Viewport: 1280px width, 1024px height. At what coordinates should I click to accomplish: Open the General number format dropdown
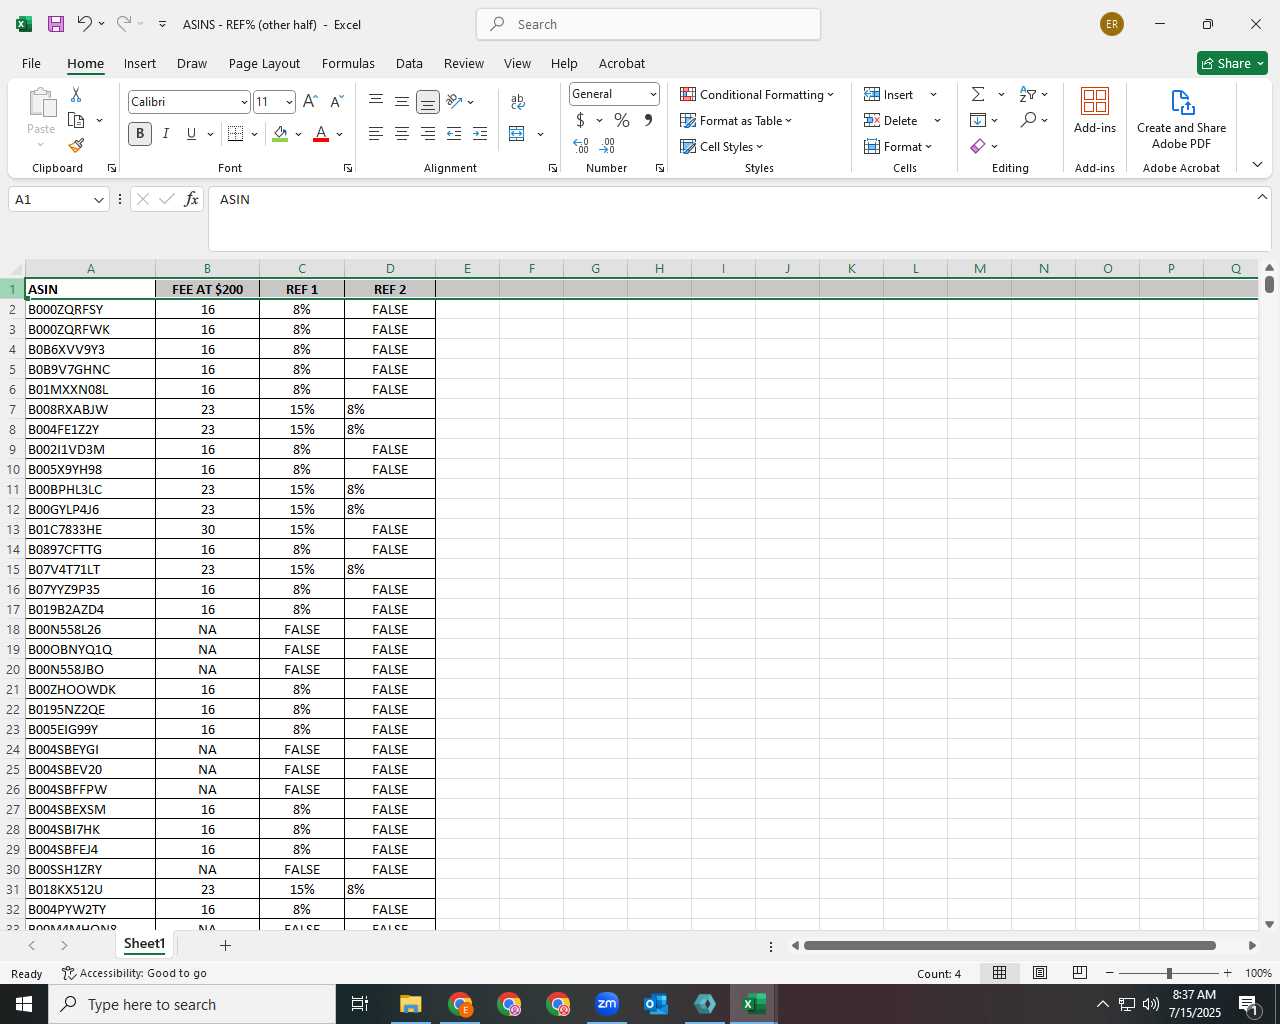coord(653,94)
